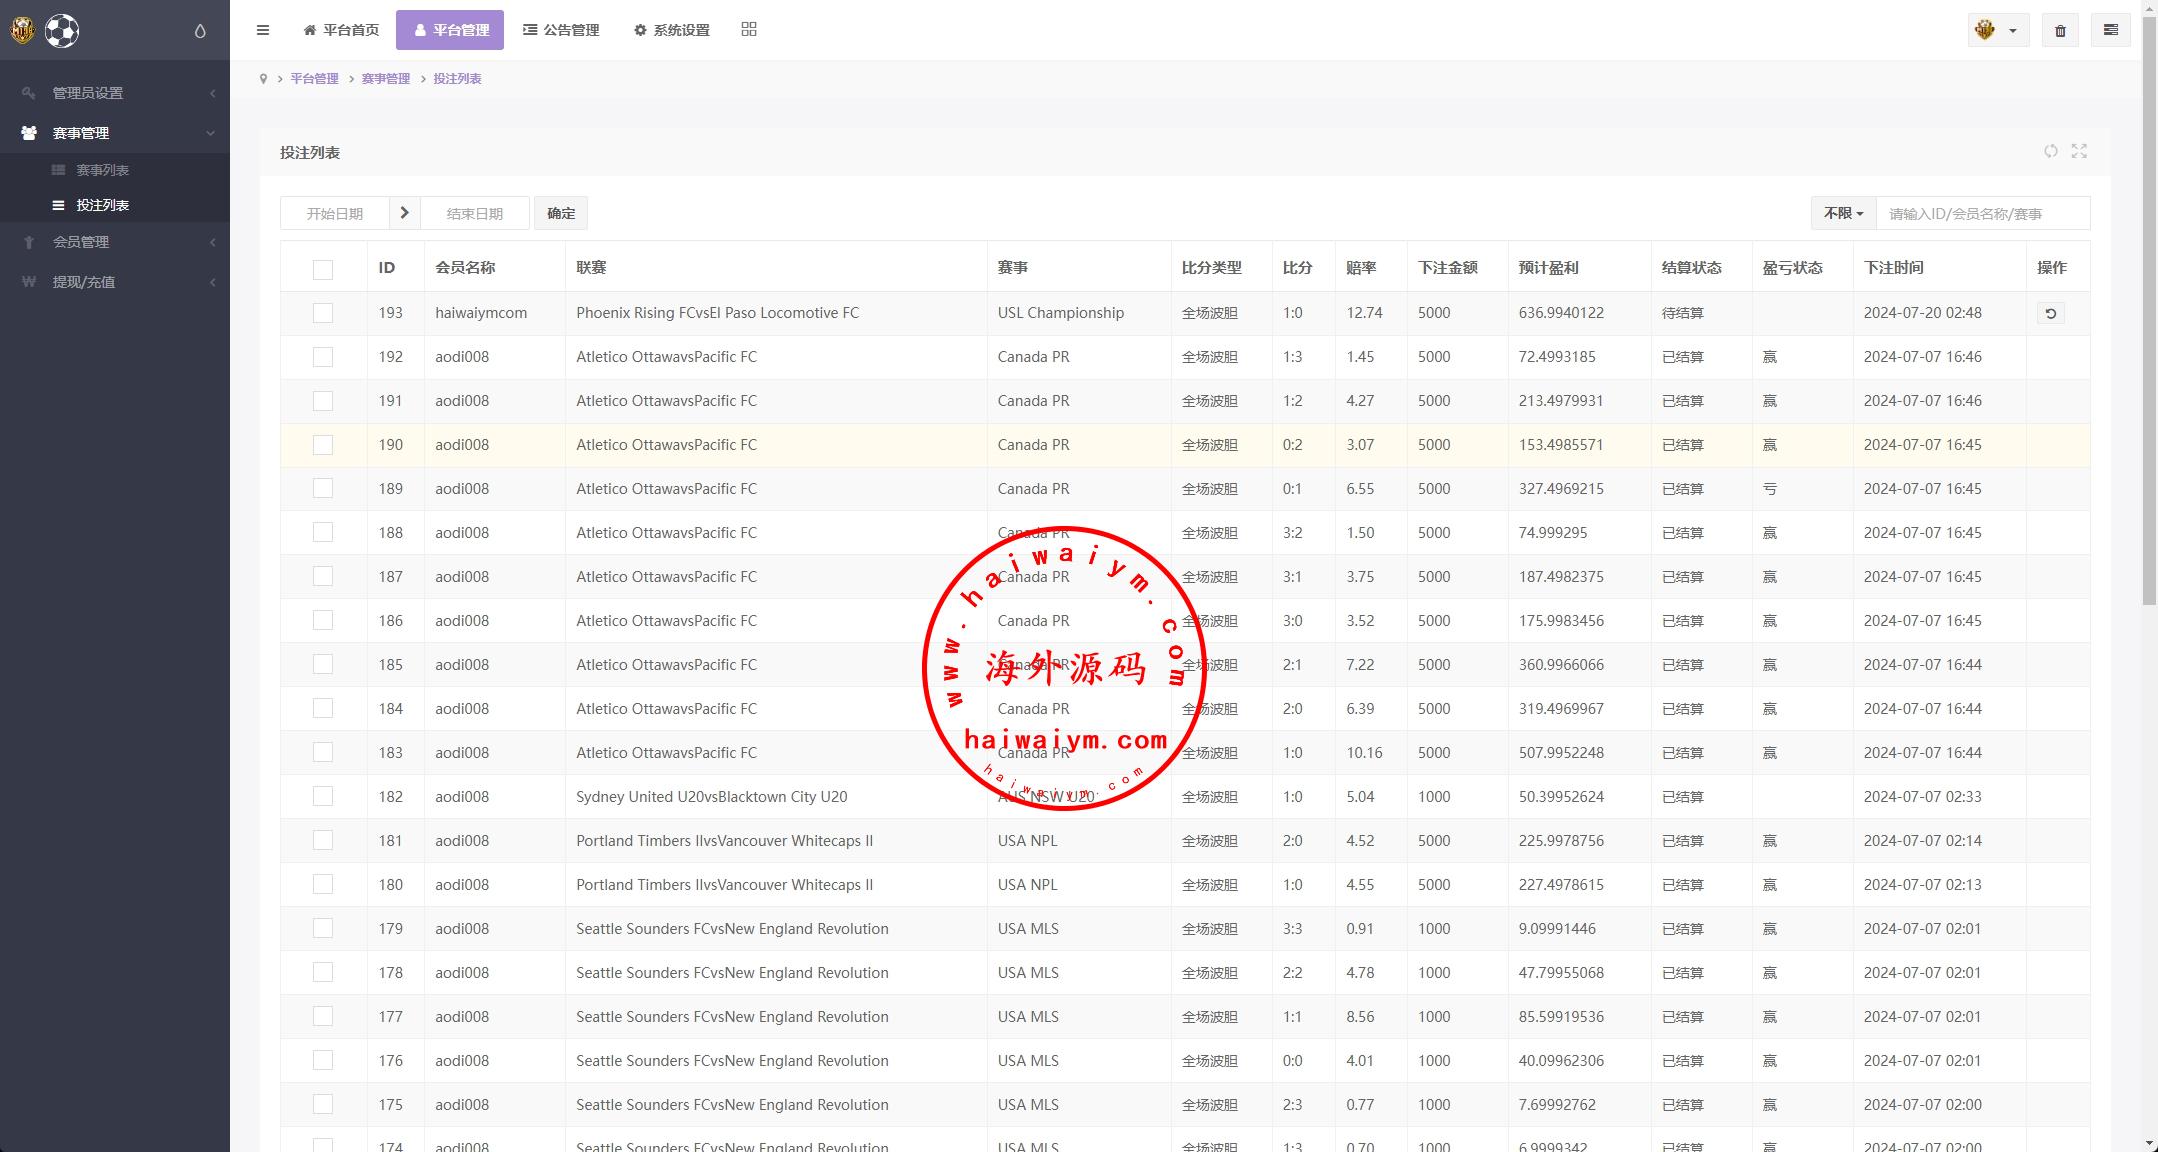This screenshot has width=2158, height=1152.
Task: Select the checkbox for bet ID 185
Action: pyautogui.click(x=322, y=665)
